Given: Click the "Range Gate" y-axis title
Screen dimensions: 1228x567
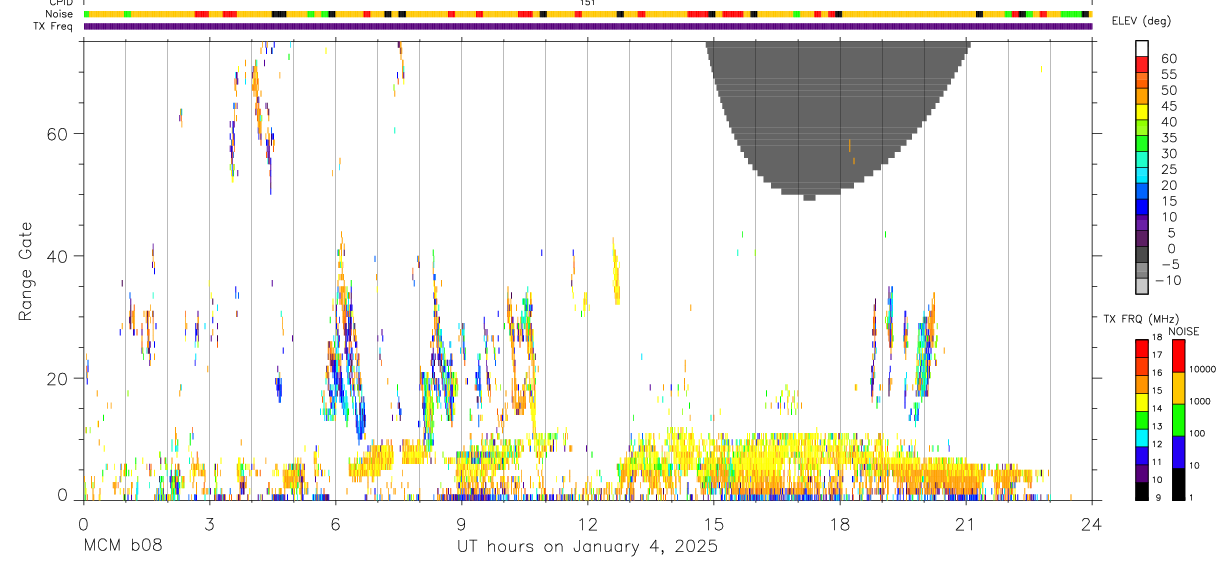Looking at the screenshot, I should point(25,270).
